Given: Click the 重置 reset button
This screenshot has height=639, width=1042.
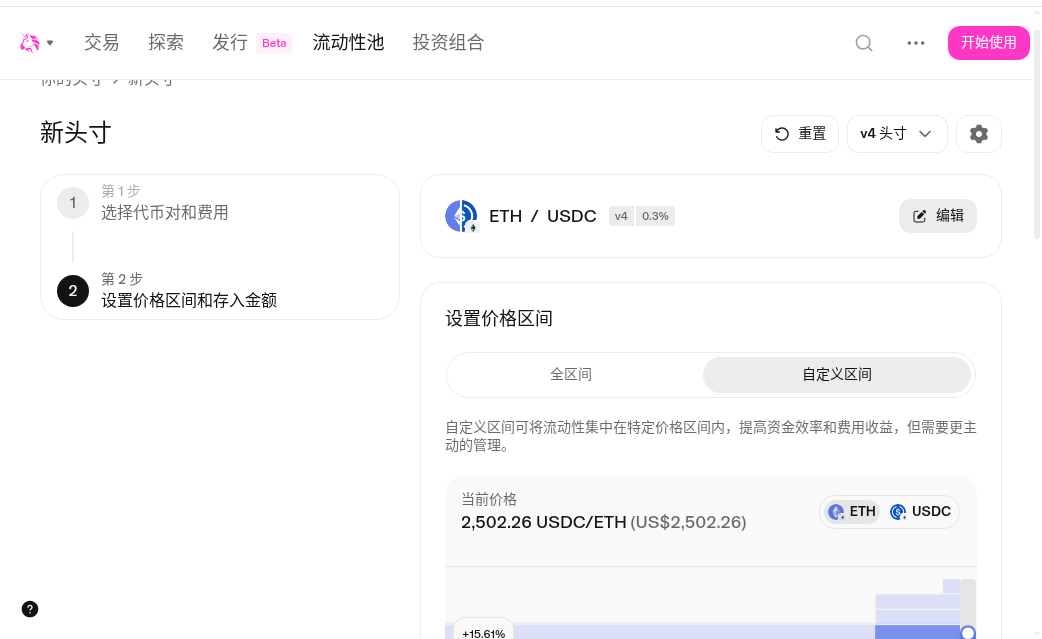Looking at the screenshot, I should (800, 134).
